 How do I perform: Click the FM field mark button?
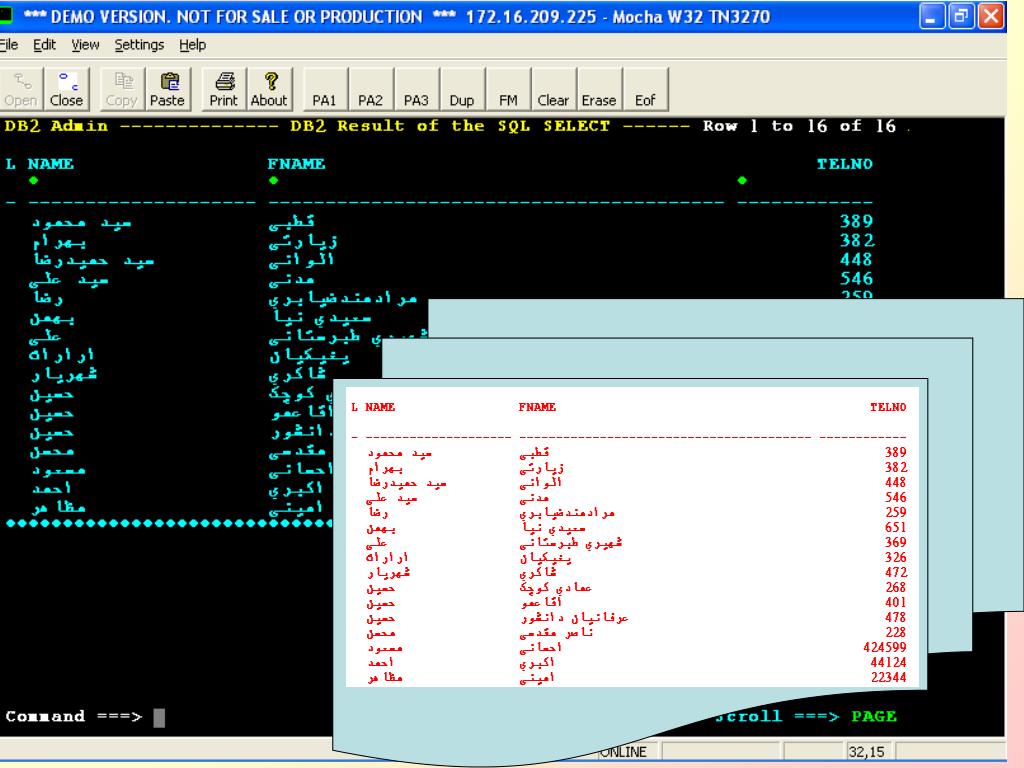[x=508, y=89]
